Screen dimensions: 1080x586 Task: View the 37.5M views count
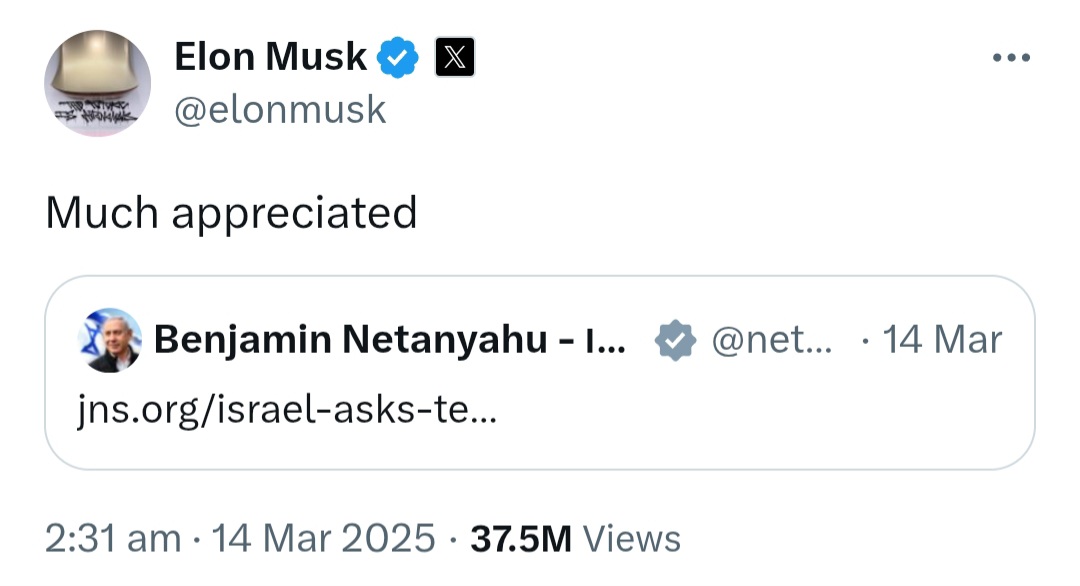[521, 538]
